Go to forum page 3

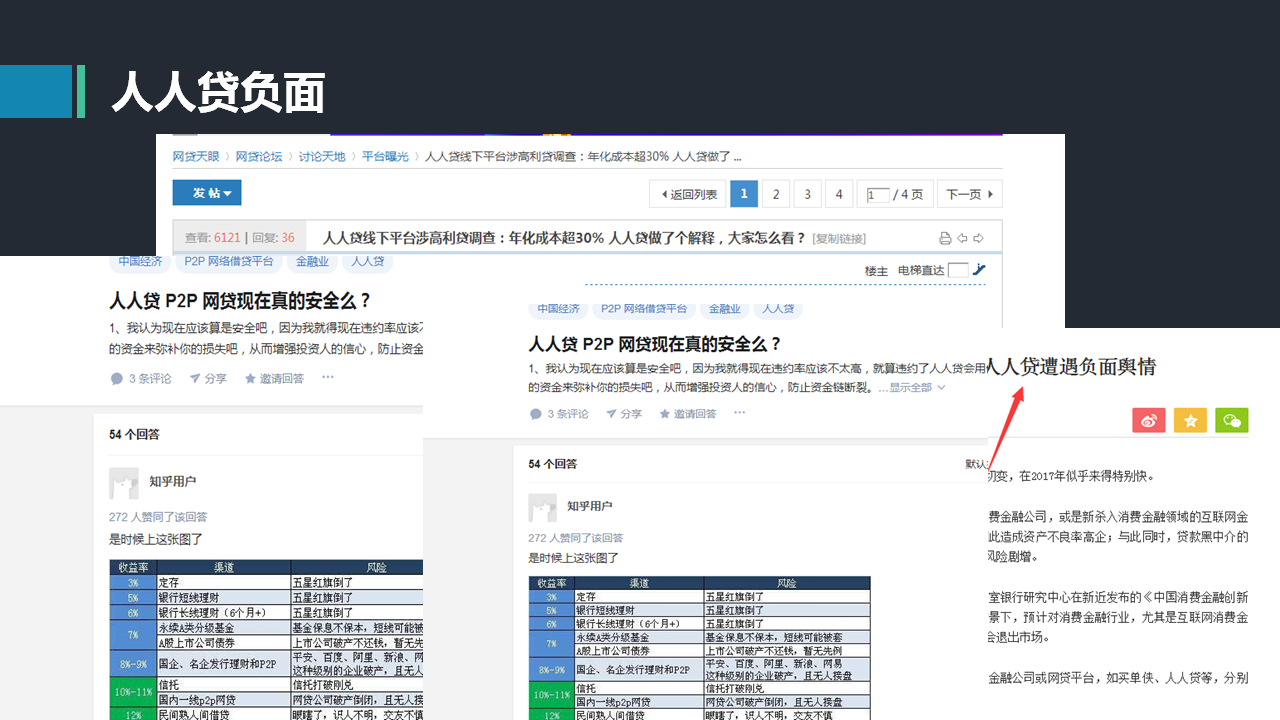click(808, 194)
